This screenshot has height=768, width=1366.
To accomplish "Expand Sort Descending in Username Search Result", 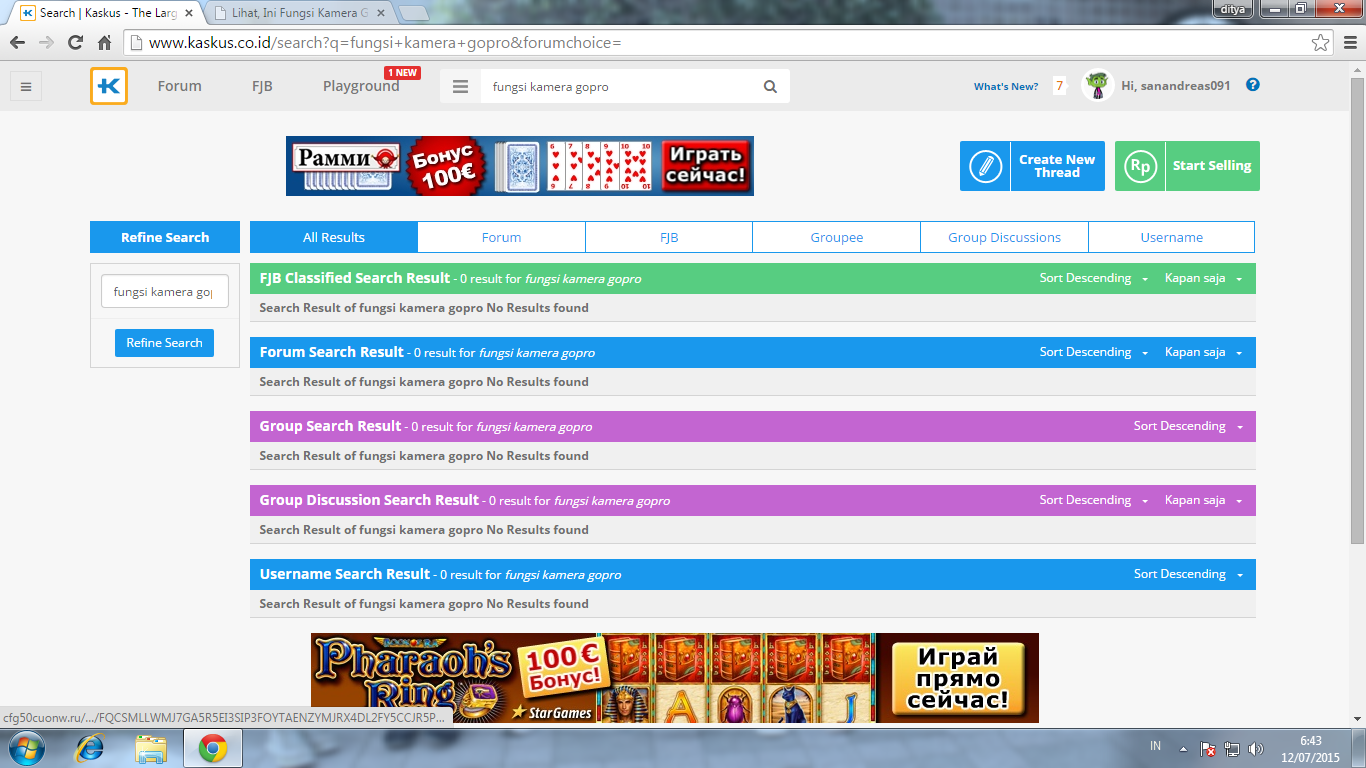I will coord(1189,574).
